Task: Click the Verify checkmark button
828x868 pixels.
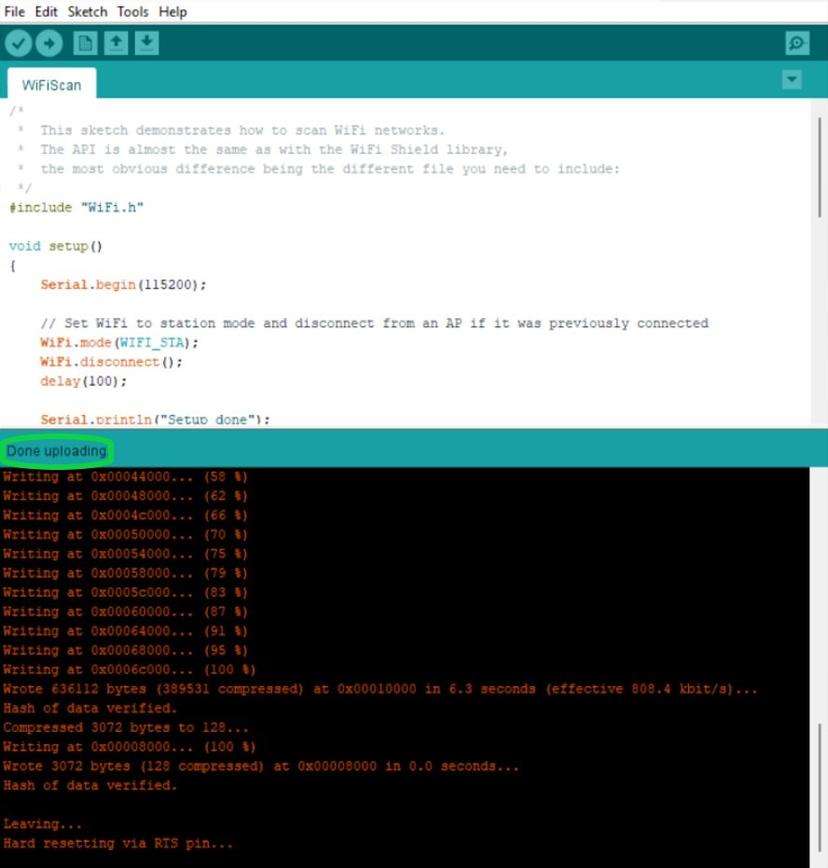Action: point(18,43)
